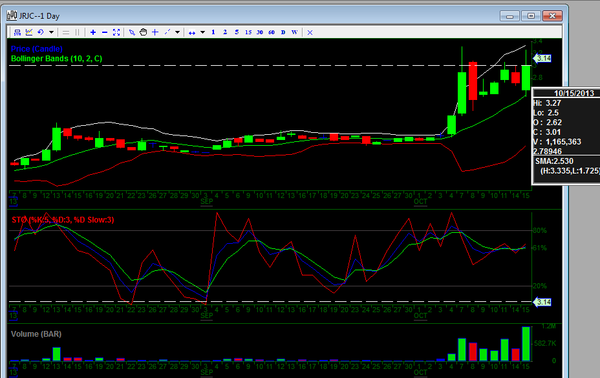
Task: Select the hand pan tool
Action: 143,33
